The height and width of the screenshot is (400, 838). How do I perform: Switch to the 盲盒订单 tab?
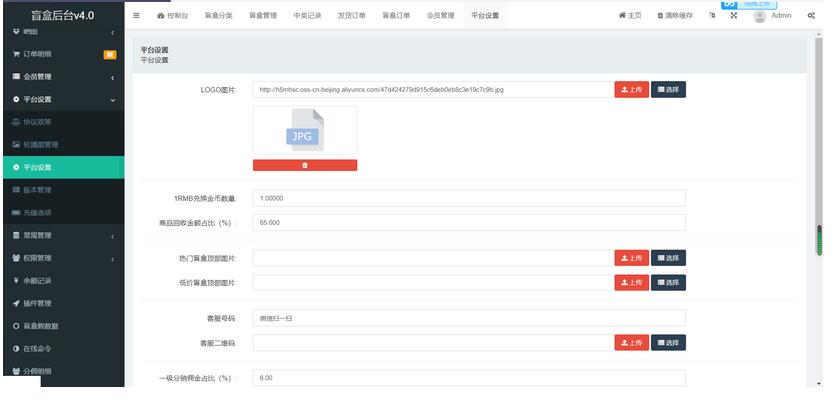click(396, 16)
